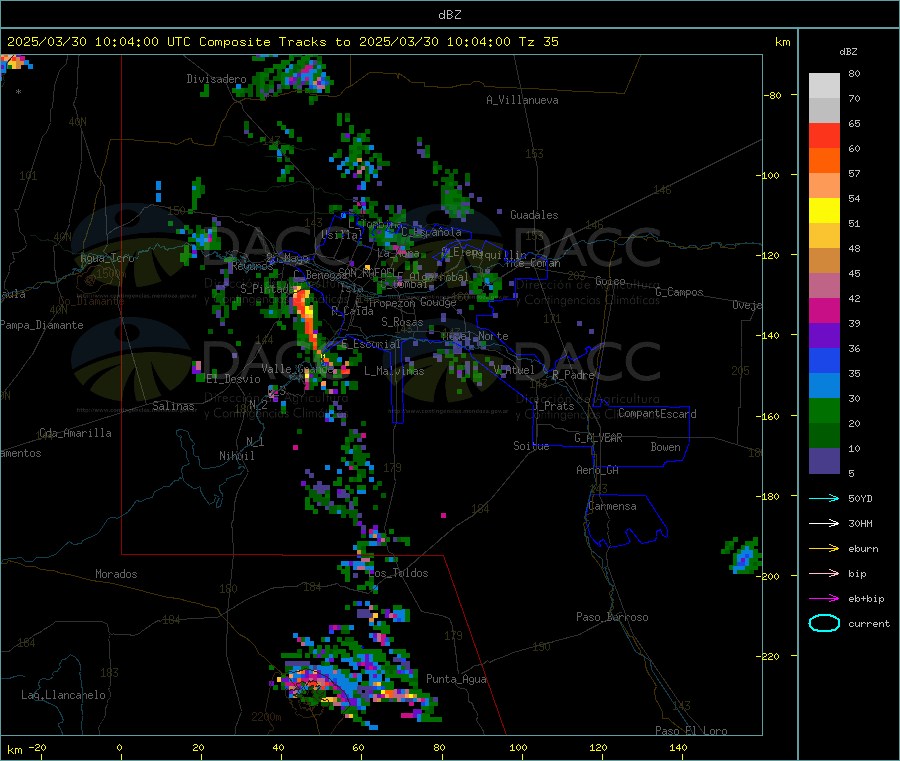Click the Lag.Llancanelo location label

coord(63,695)
